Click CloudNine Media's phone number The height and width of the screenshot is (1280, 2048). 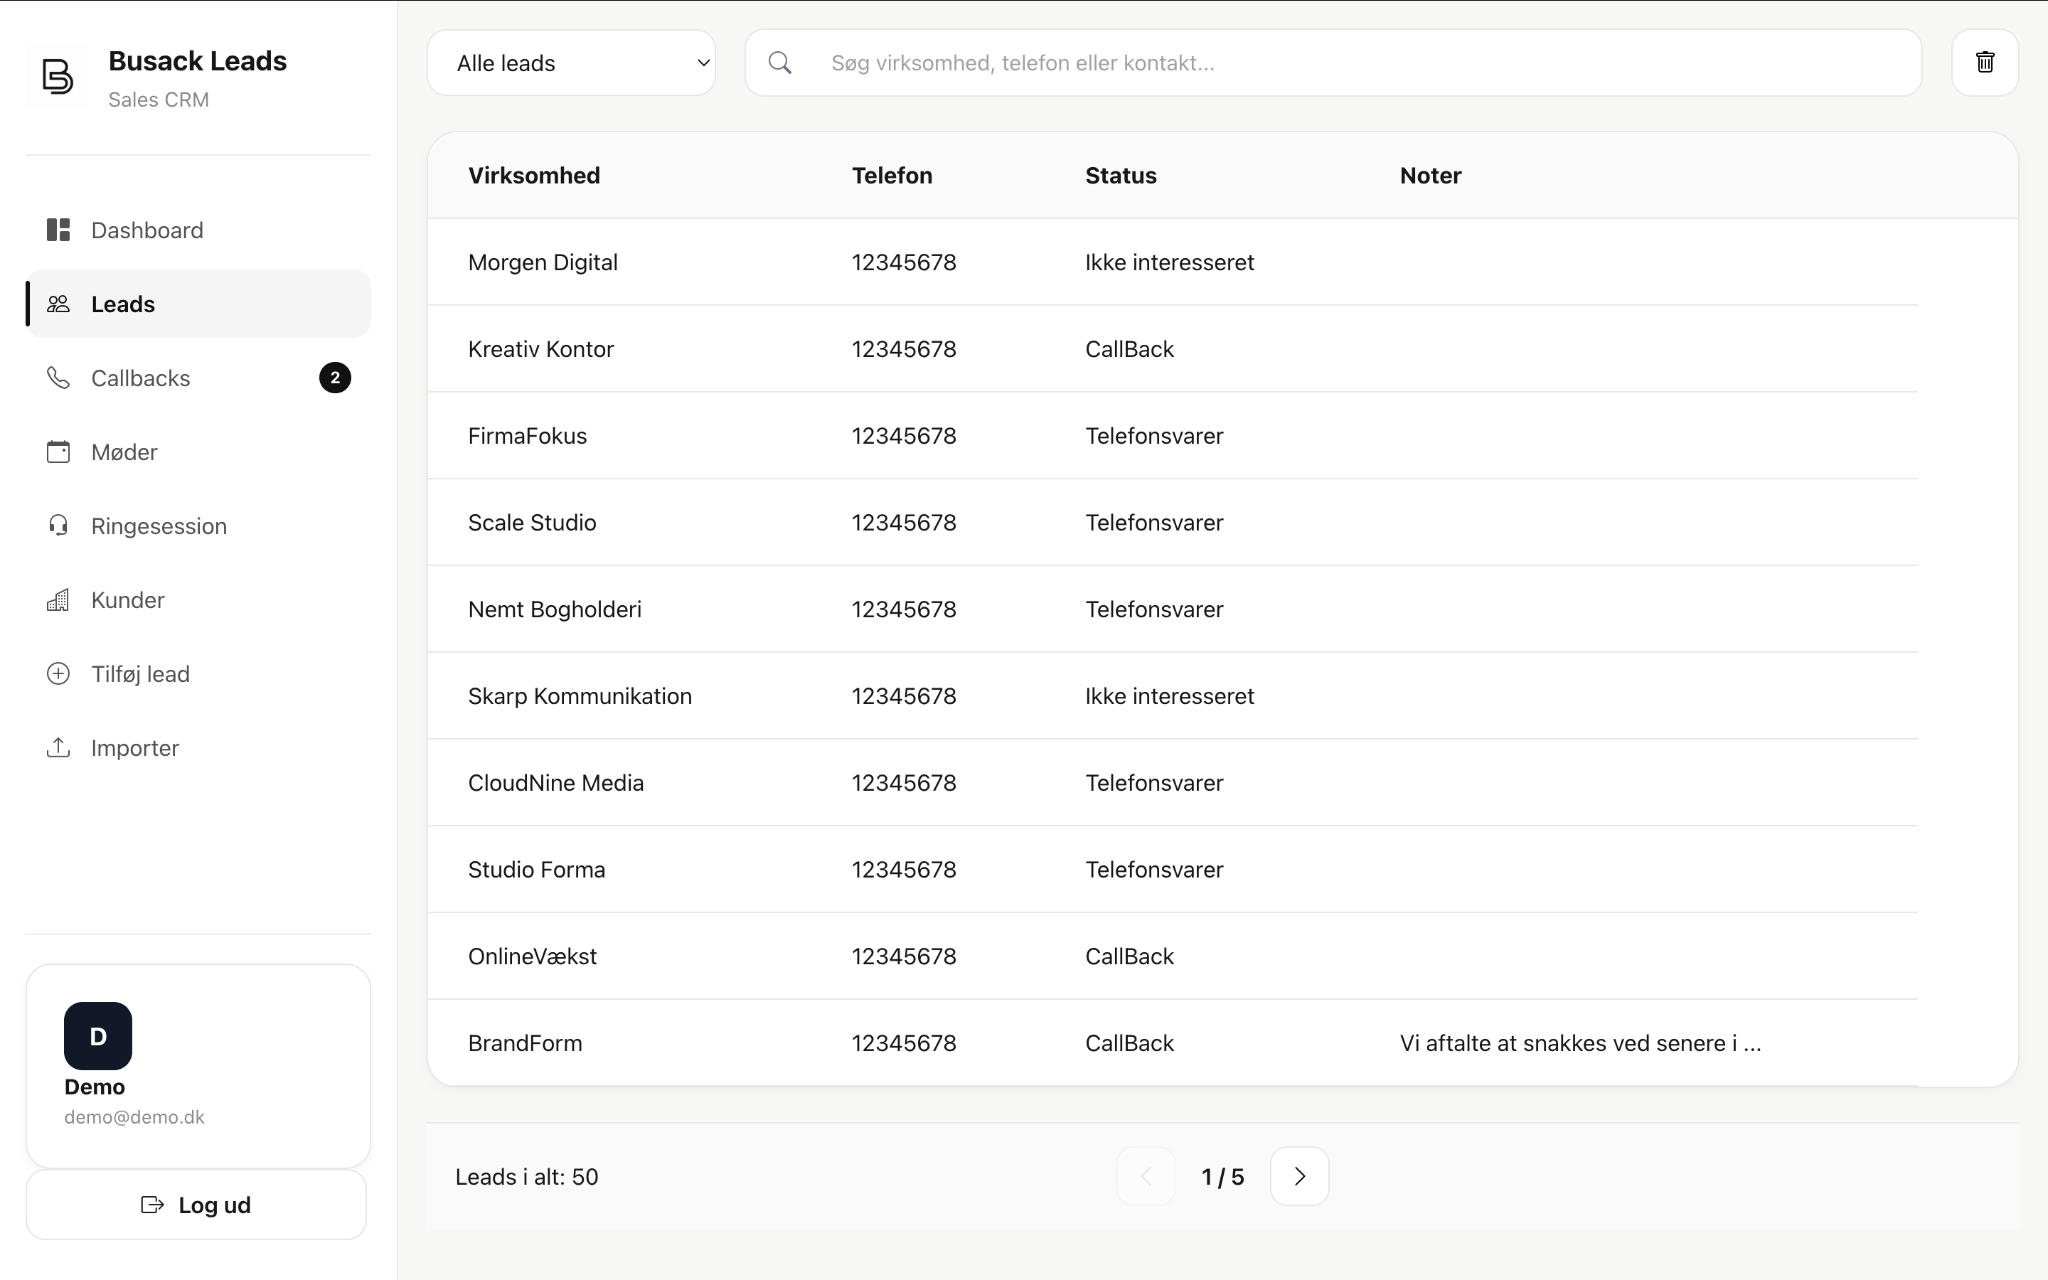904,783
